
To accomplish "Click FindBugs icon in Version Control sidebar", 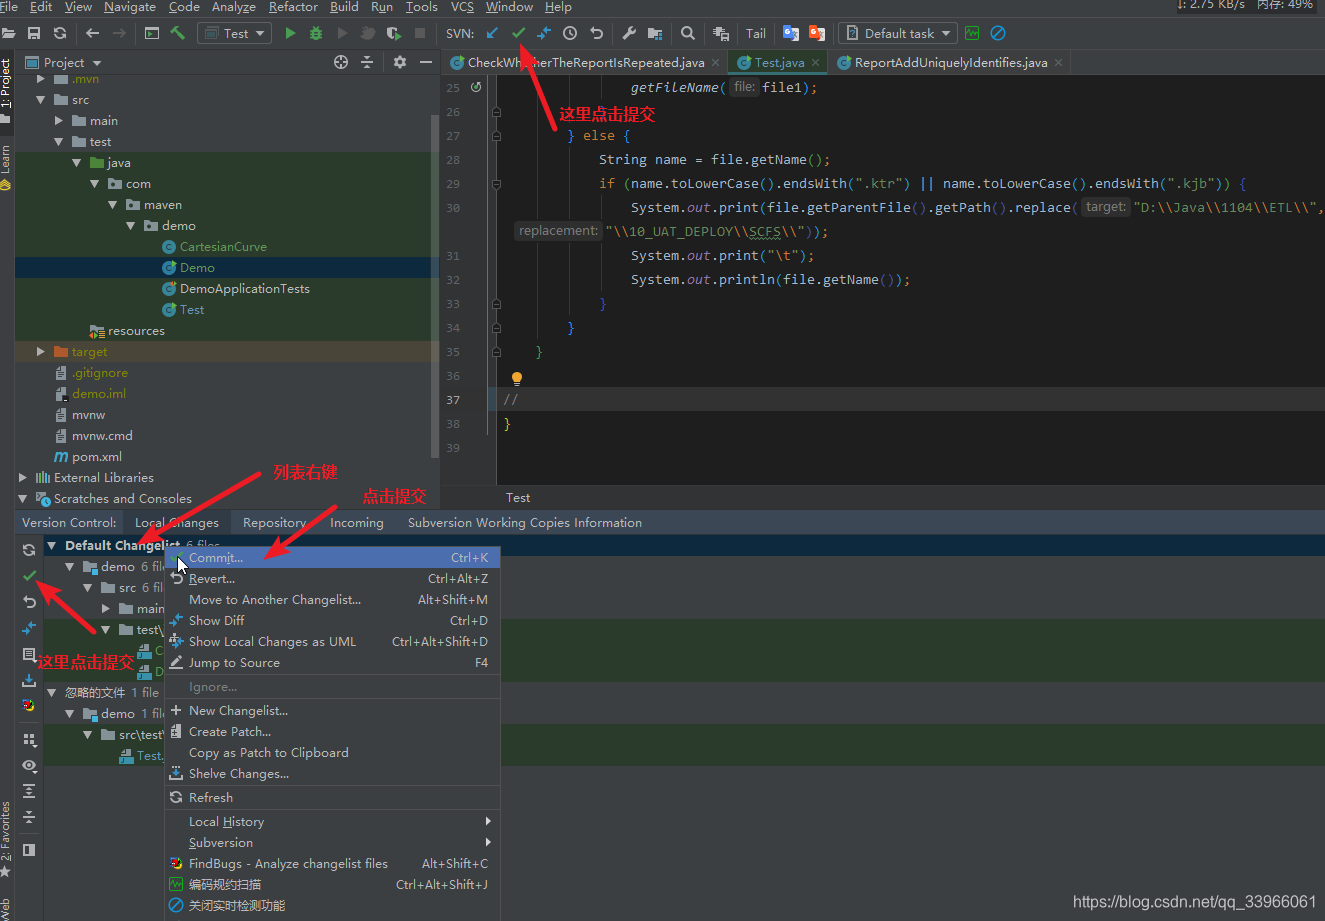I will coord(29,706).
